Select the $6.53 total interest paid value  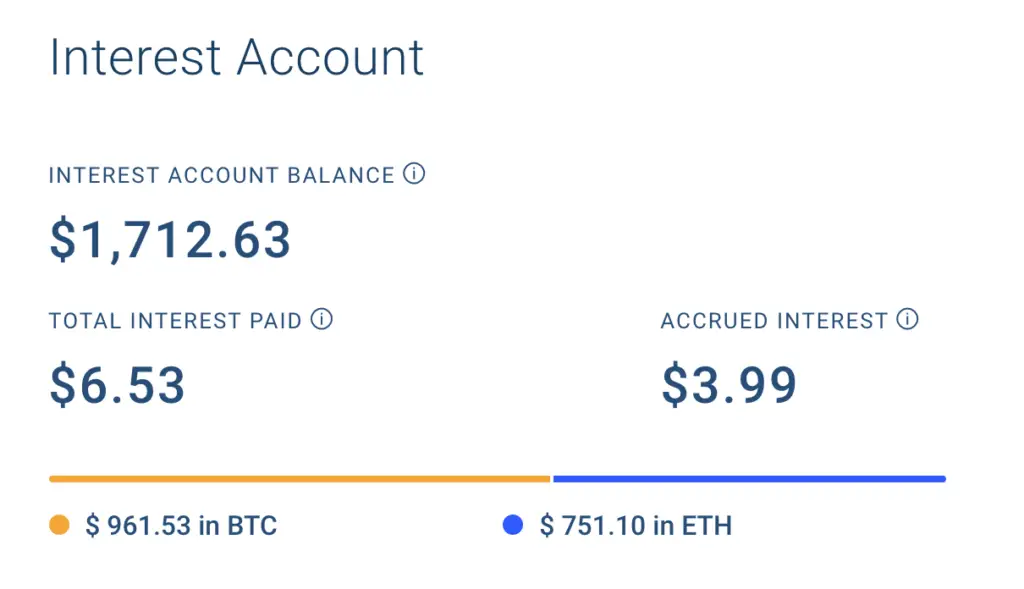pos(118,385)
